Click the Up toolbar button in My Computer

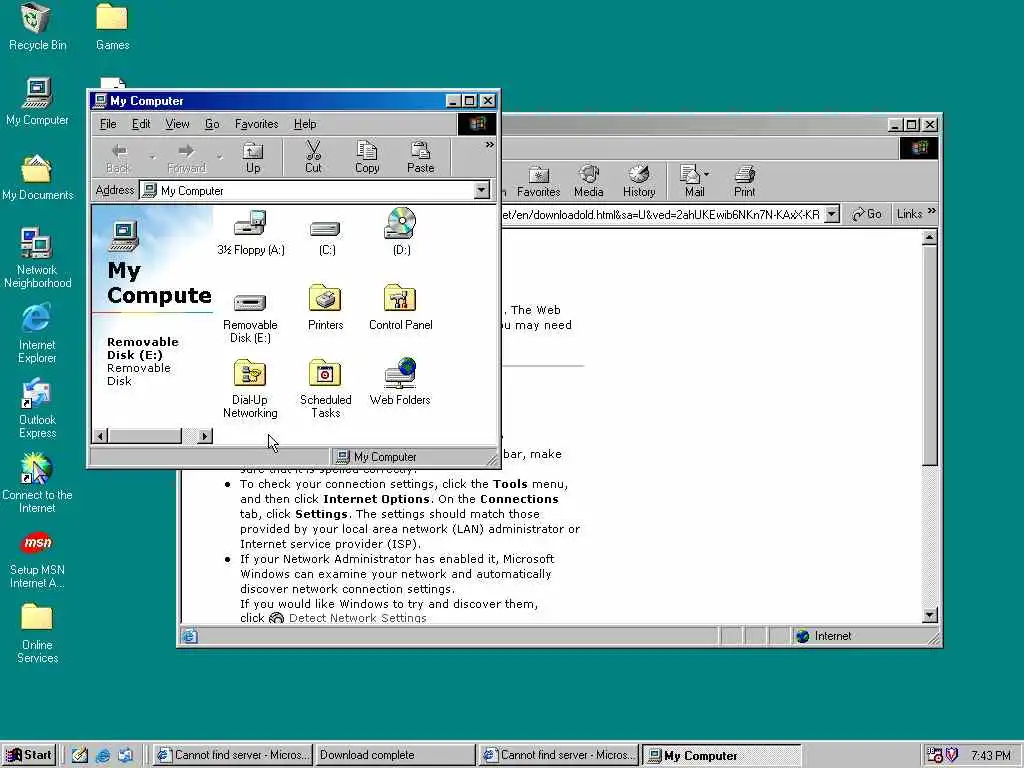point(253,157)
